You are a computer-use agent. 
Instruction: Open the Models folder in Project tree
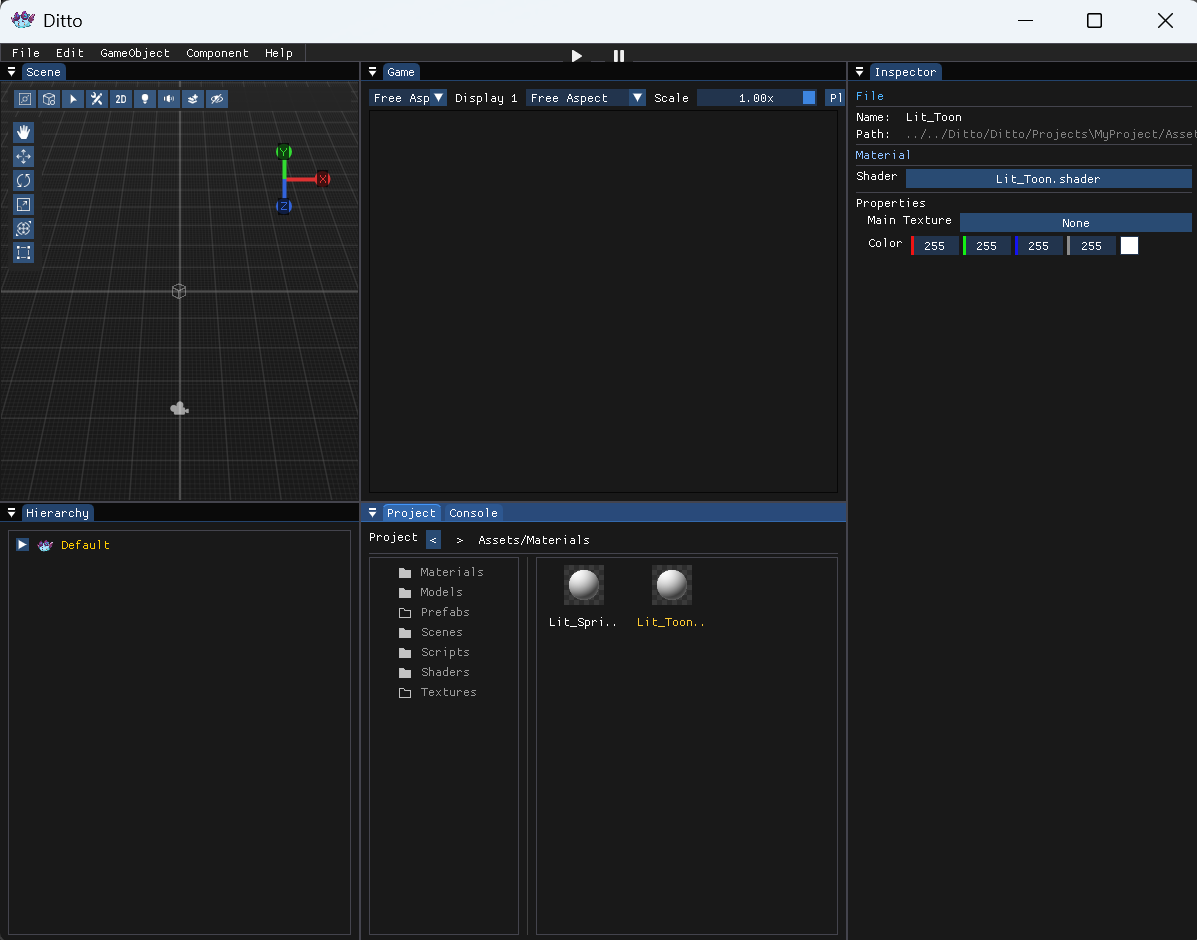(x=431, y=592)
